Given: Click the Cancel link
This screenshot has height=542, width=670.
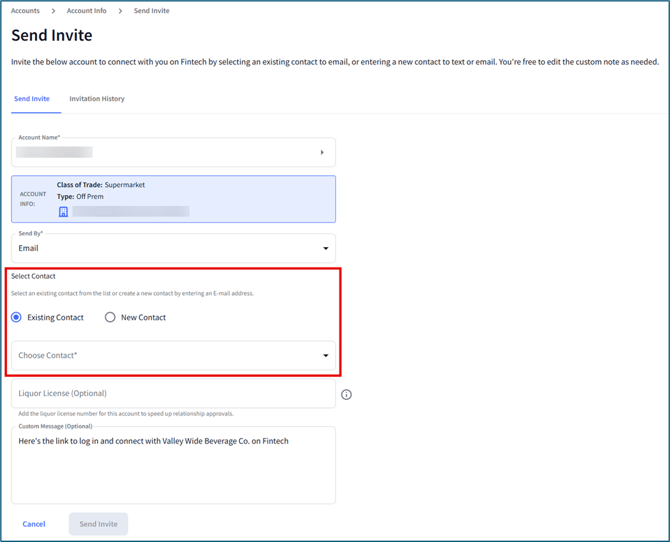Looking at the screenshot, I should (34, 524).
